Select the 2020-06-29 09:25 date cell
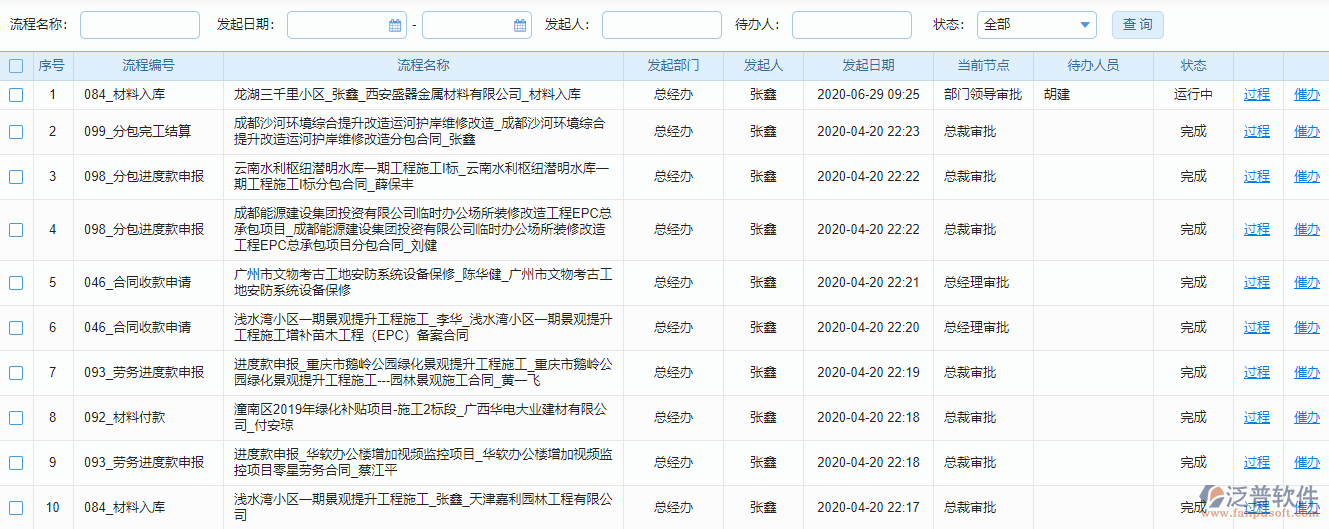Viewport: 1329px width, 529px height. (868, 95)
